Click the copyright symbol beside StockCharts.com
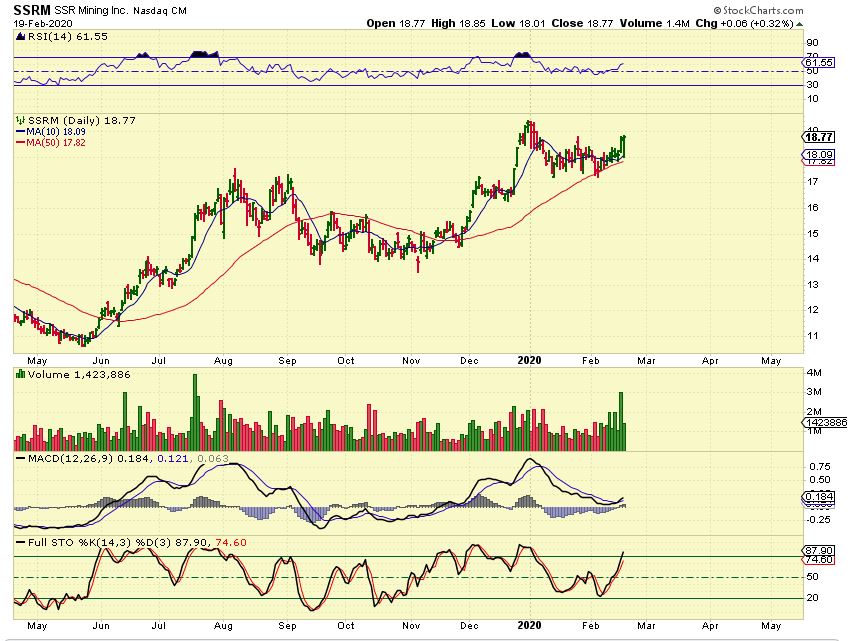850x641 pixels. (x=717, y=10)
